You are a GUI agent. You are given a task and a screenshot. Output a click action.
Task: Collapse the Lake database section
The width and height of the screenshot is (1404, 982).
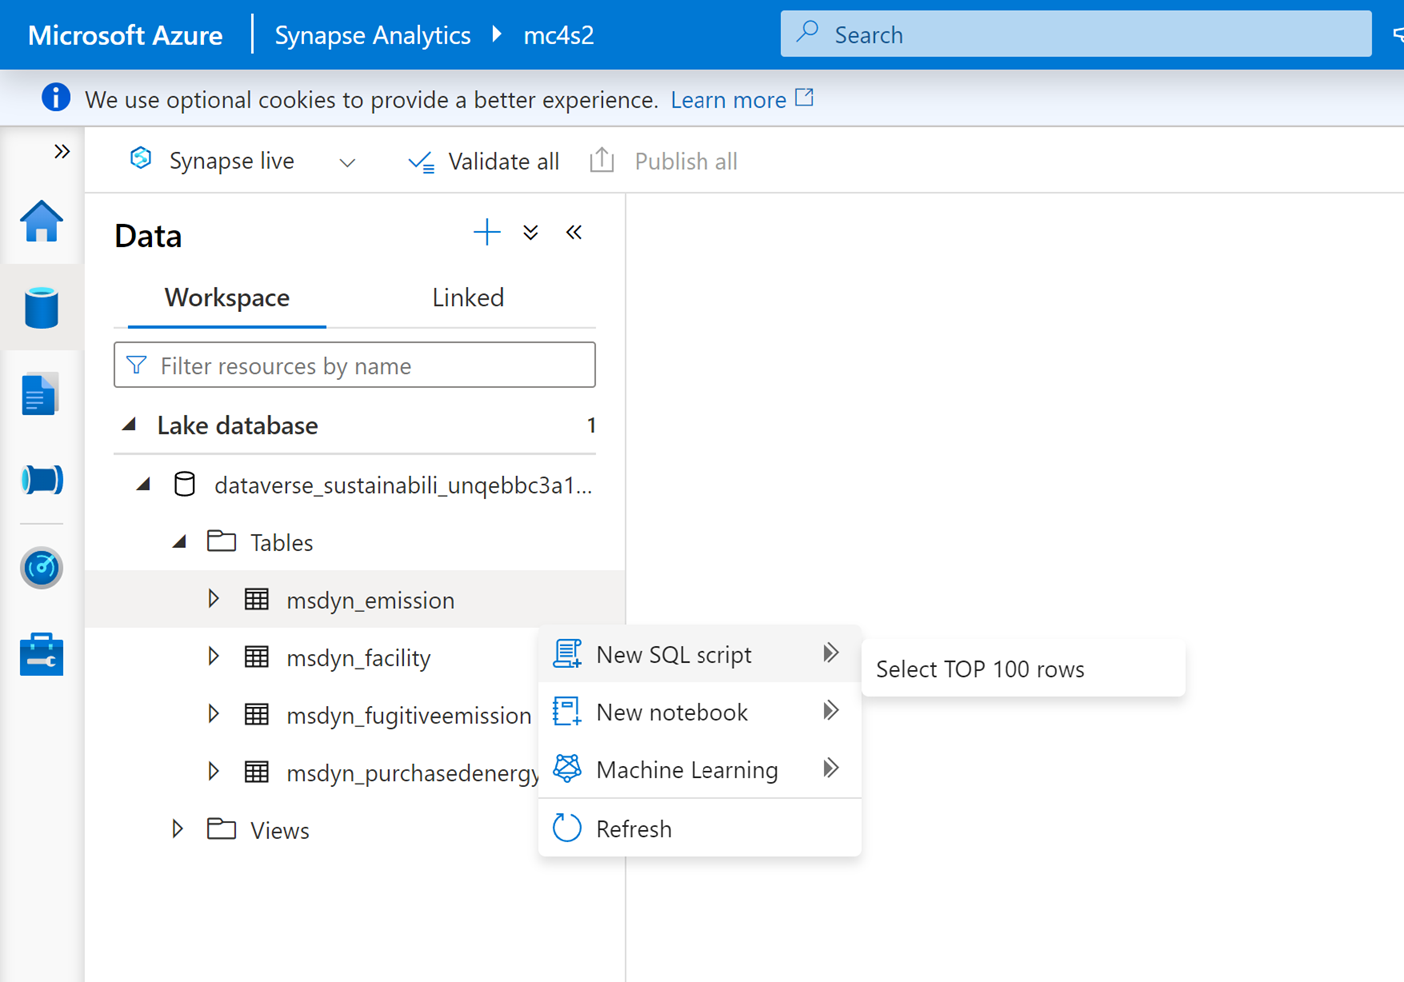(129, 425)
